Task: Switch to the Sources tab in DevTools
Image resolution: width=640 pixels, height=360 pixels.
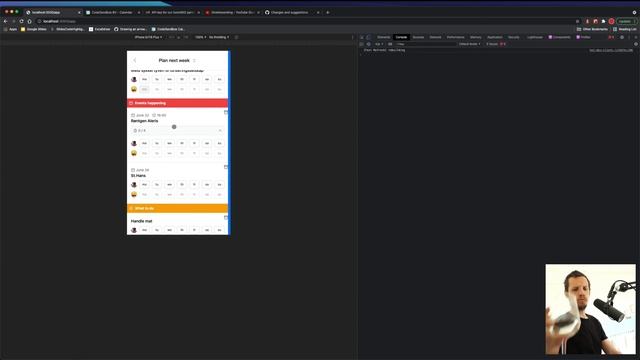Action: [418, 37]
